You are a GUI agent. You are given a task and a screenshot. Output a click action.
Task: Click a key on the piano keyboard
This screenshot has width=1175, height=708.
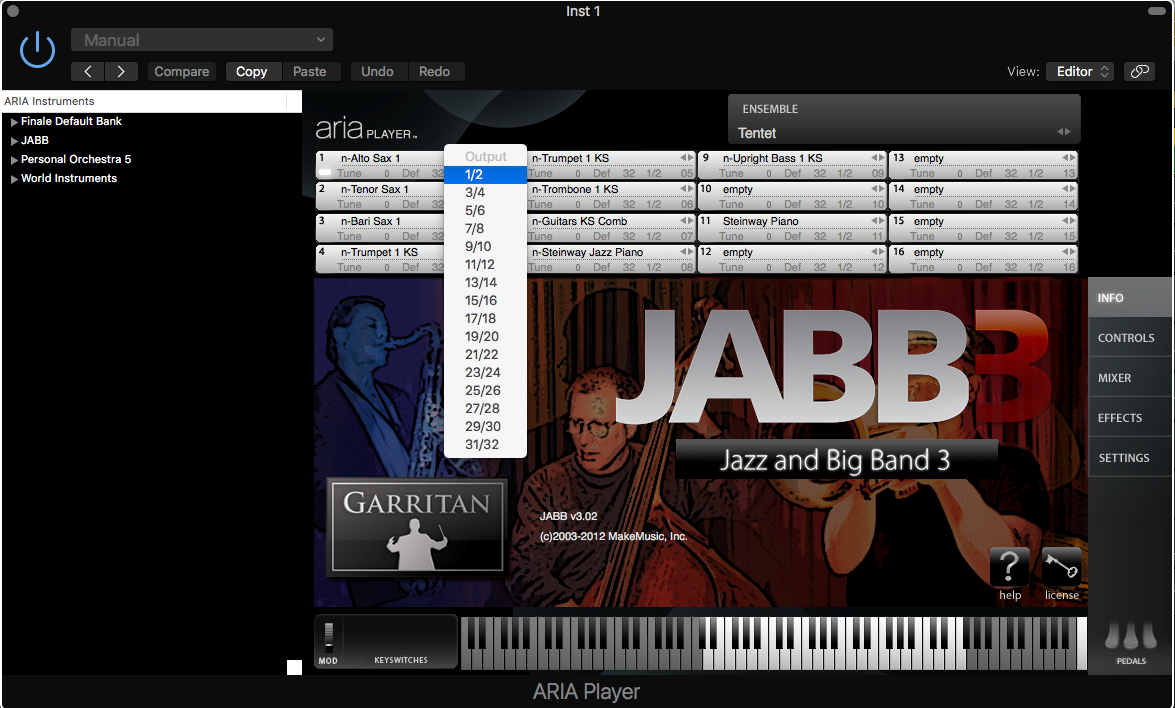(773, 643)
